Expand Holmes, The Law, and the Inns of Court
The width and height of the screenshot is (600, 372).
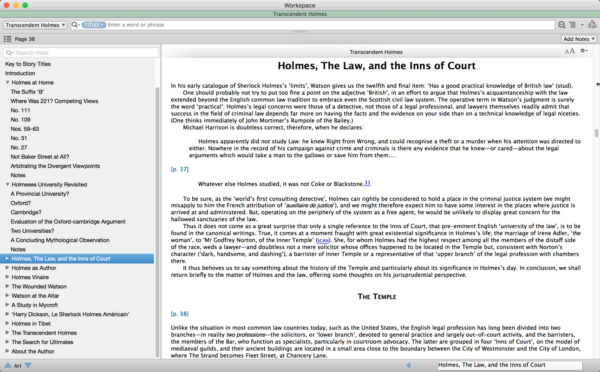7,259
